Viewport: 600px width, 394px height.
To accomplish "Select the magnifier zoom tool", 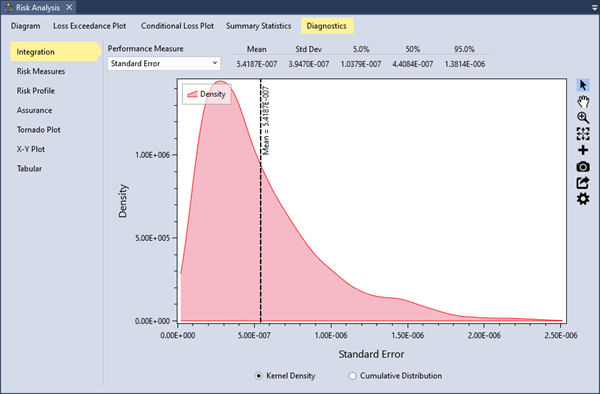I will click(583, 117).
